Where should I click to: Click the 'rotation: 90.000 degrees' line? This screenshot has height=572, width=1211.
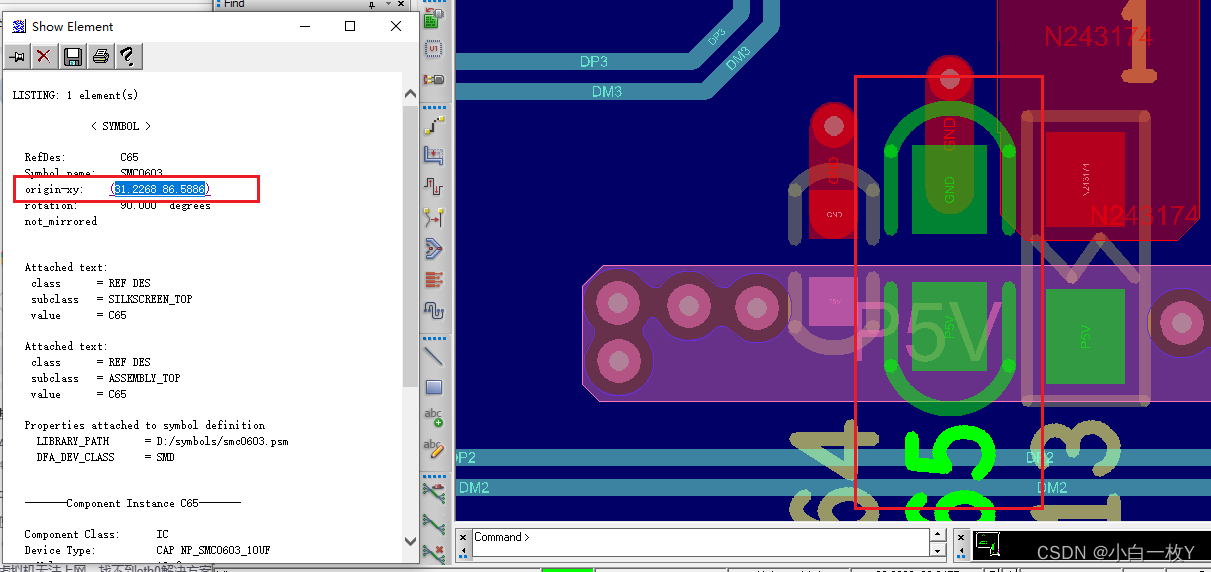[x=117, y=205]
